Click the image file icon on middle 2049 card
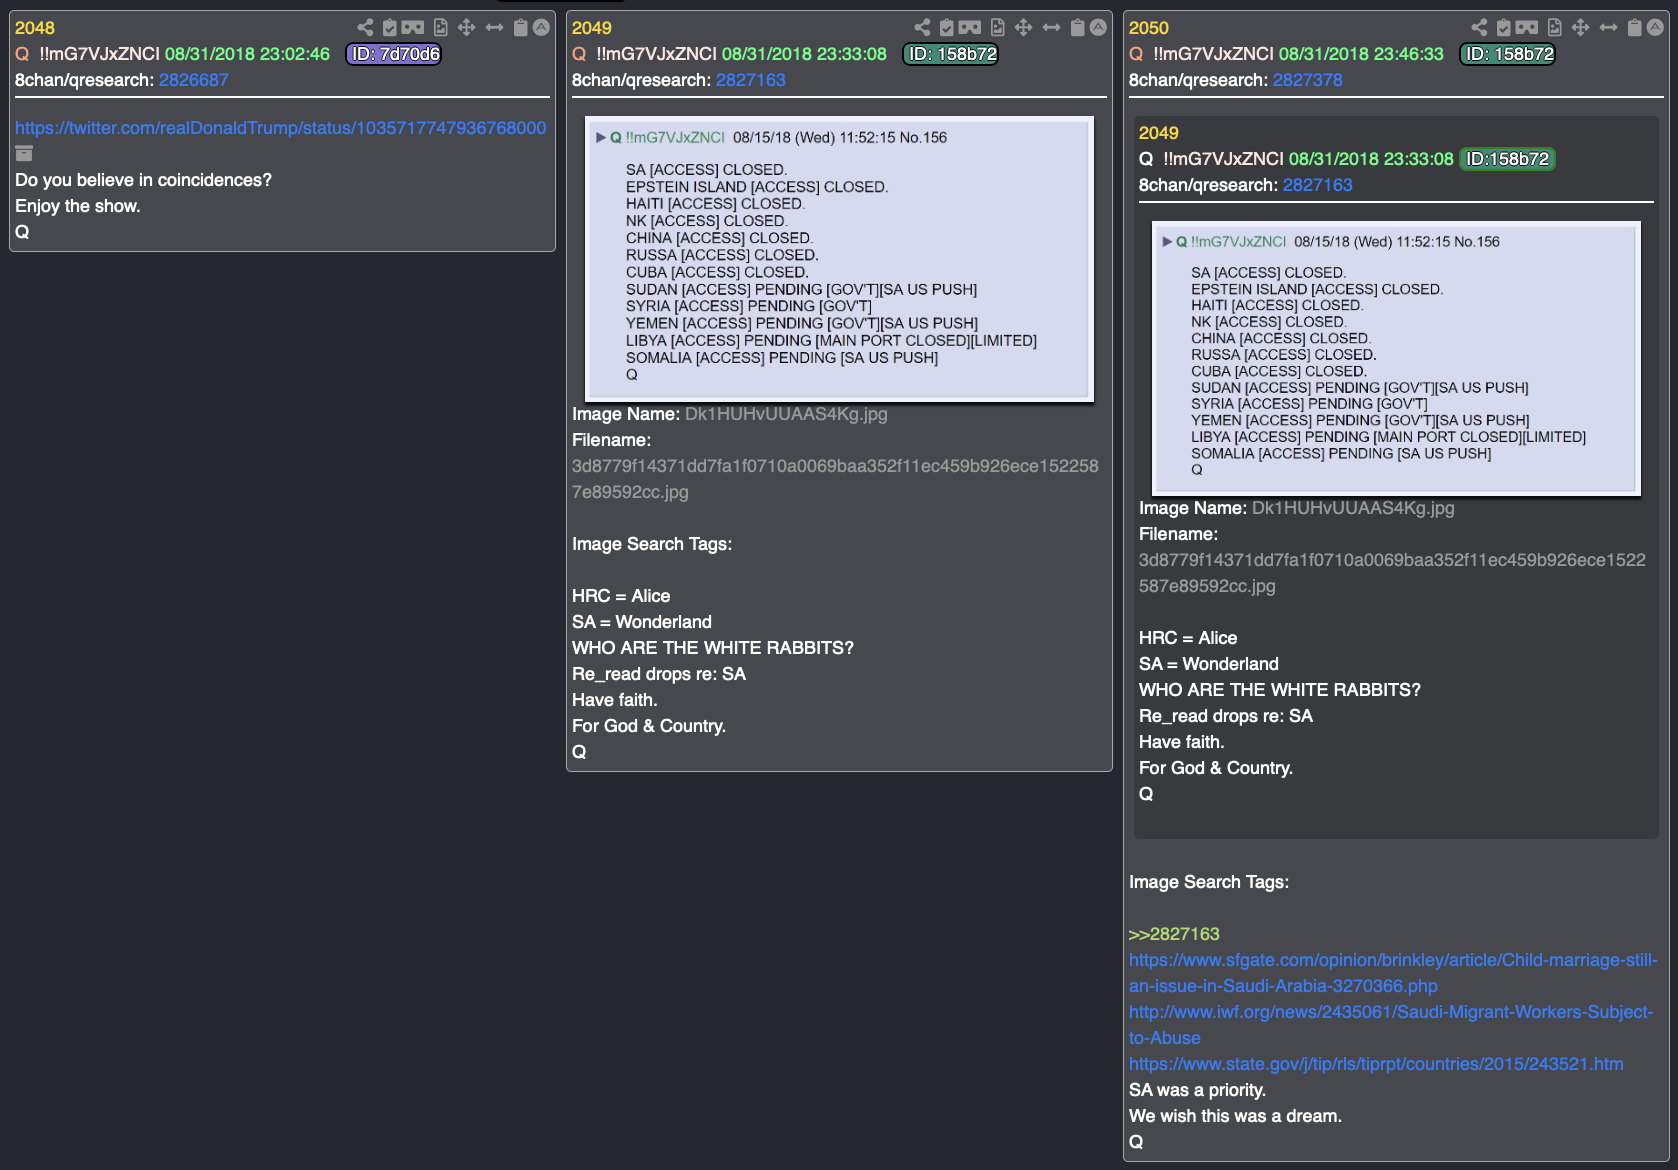The image size is (1678, 1170). 998,28
